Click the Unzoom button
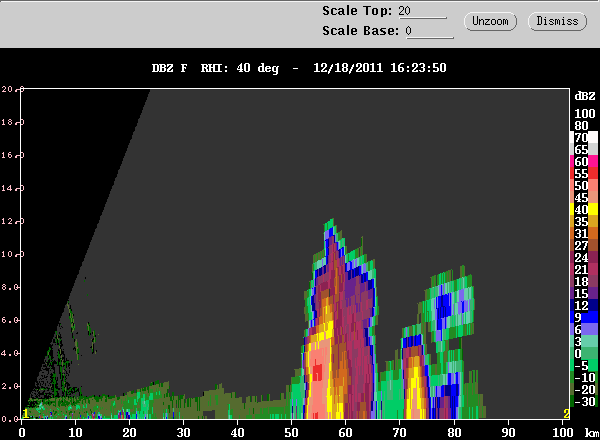 [490, 21]
